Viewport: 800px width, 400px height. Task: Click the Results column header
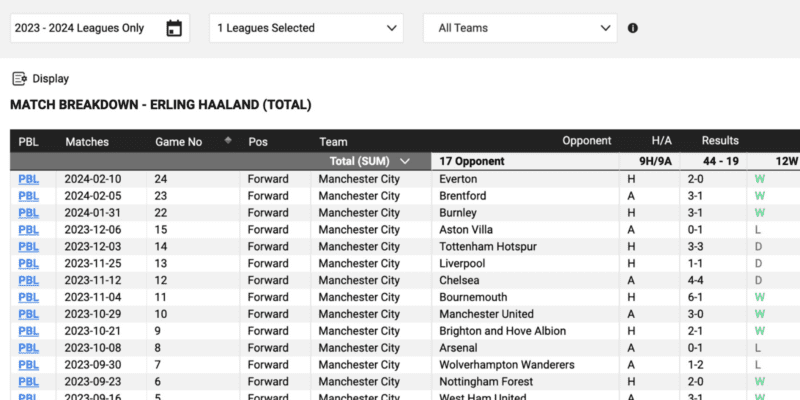720,140
